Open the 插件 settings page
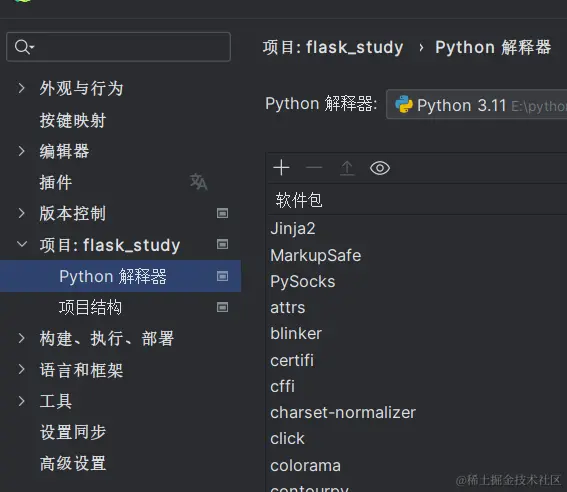Screen dimensions: 567x492 point(56,182)
